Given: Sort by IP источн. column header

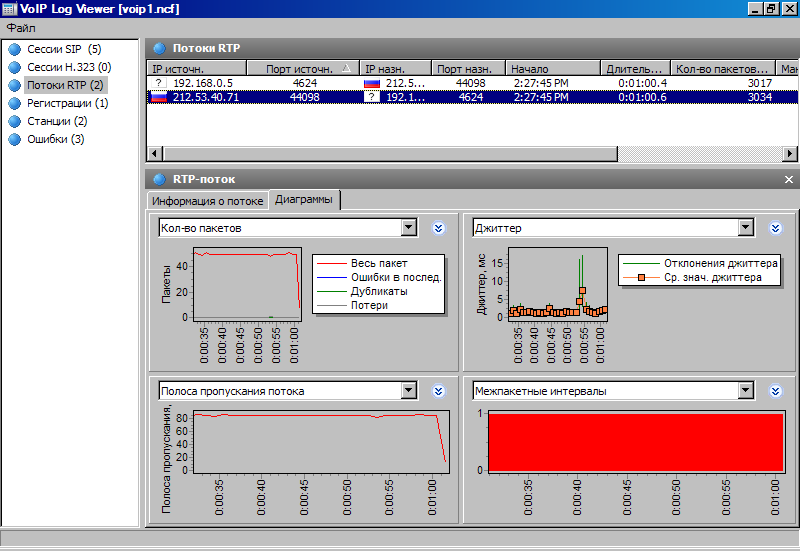Looking at the screenshot, I should pos(197,68).
